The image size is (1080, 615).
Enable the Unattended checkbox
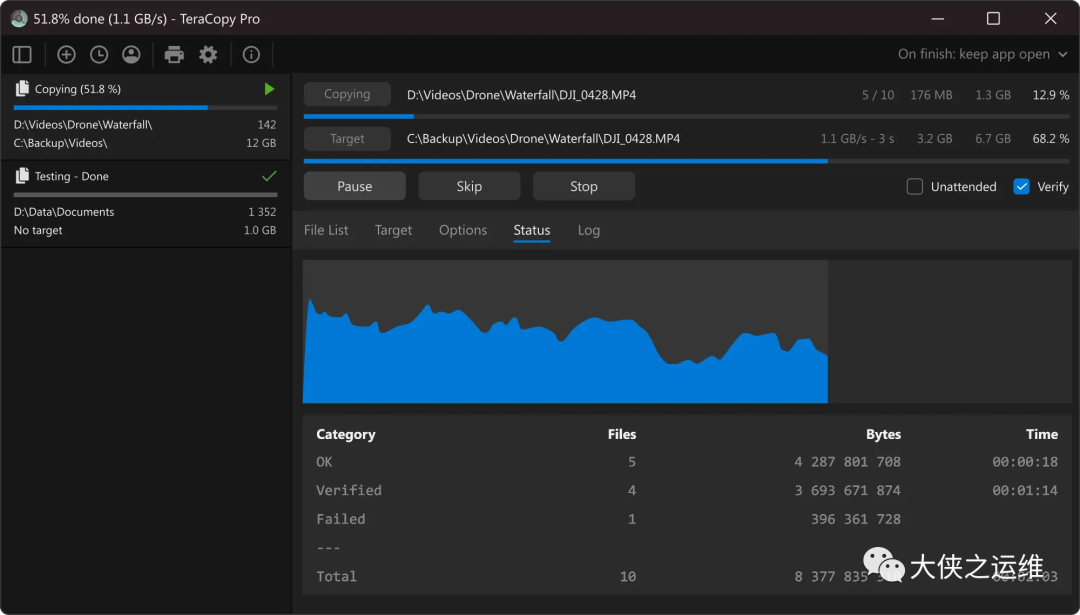click(914, 186)
